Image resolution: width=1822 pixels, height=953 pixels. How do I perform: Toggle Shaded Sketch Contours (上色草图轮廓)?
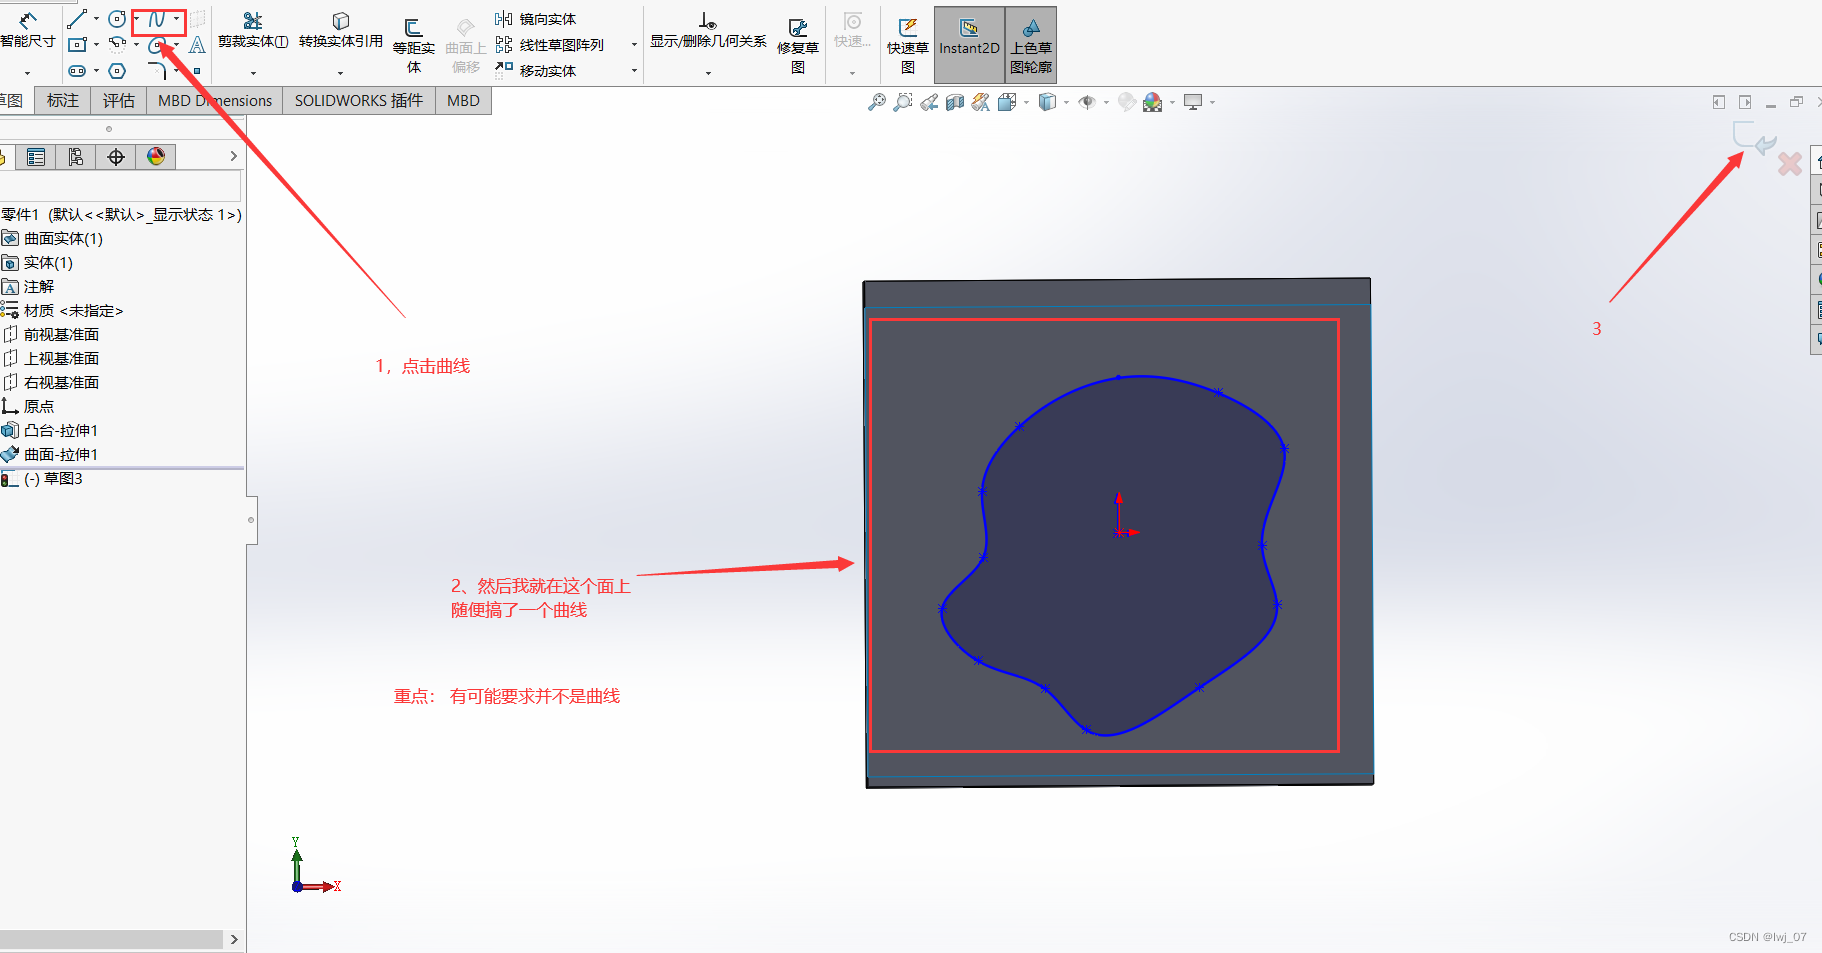pos(1031,45)
